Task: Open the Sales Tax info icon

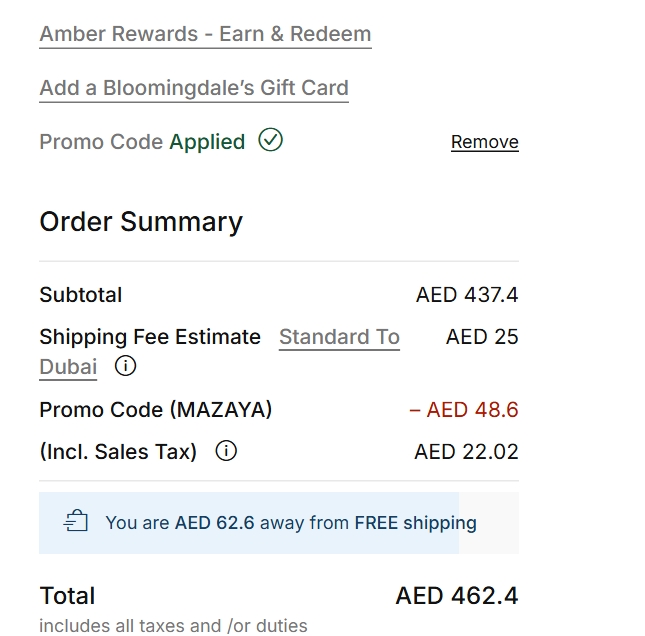Action: click(x=227, y=451)
